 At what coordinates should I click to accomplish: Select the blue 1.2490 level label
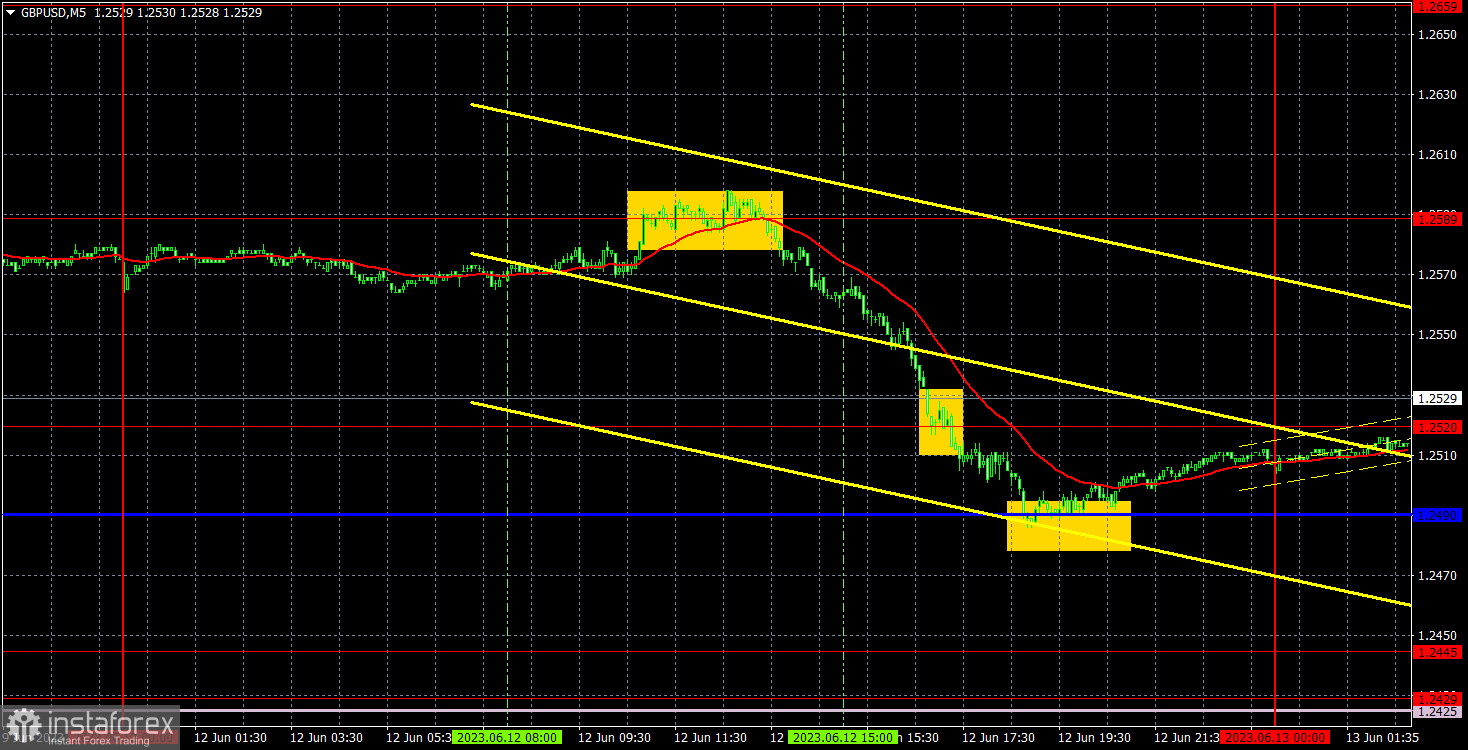pyautogui.click(x=1439, y=515)
